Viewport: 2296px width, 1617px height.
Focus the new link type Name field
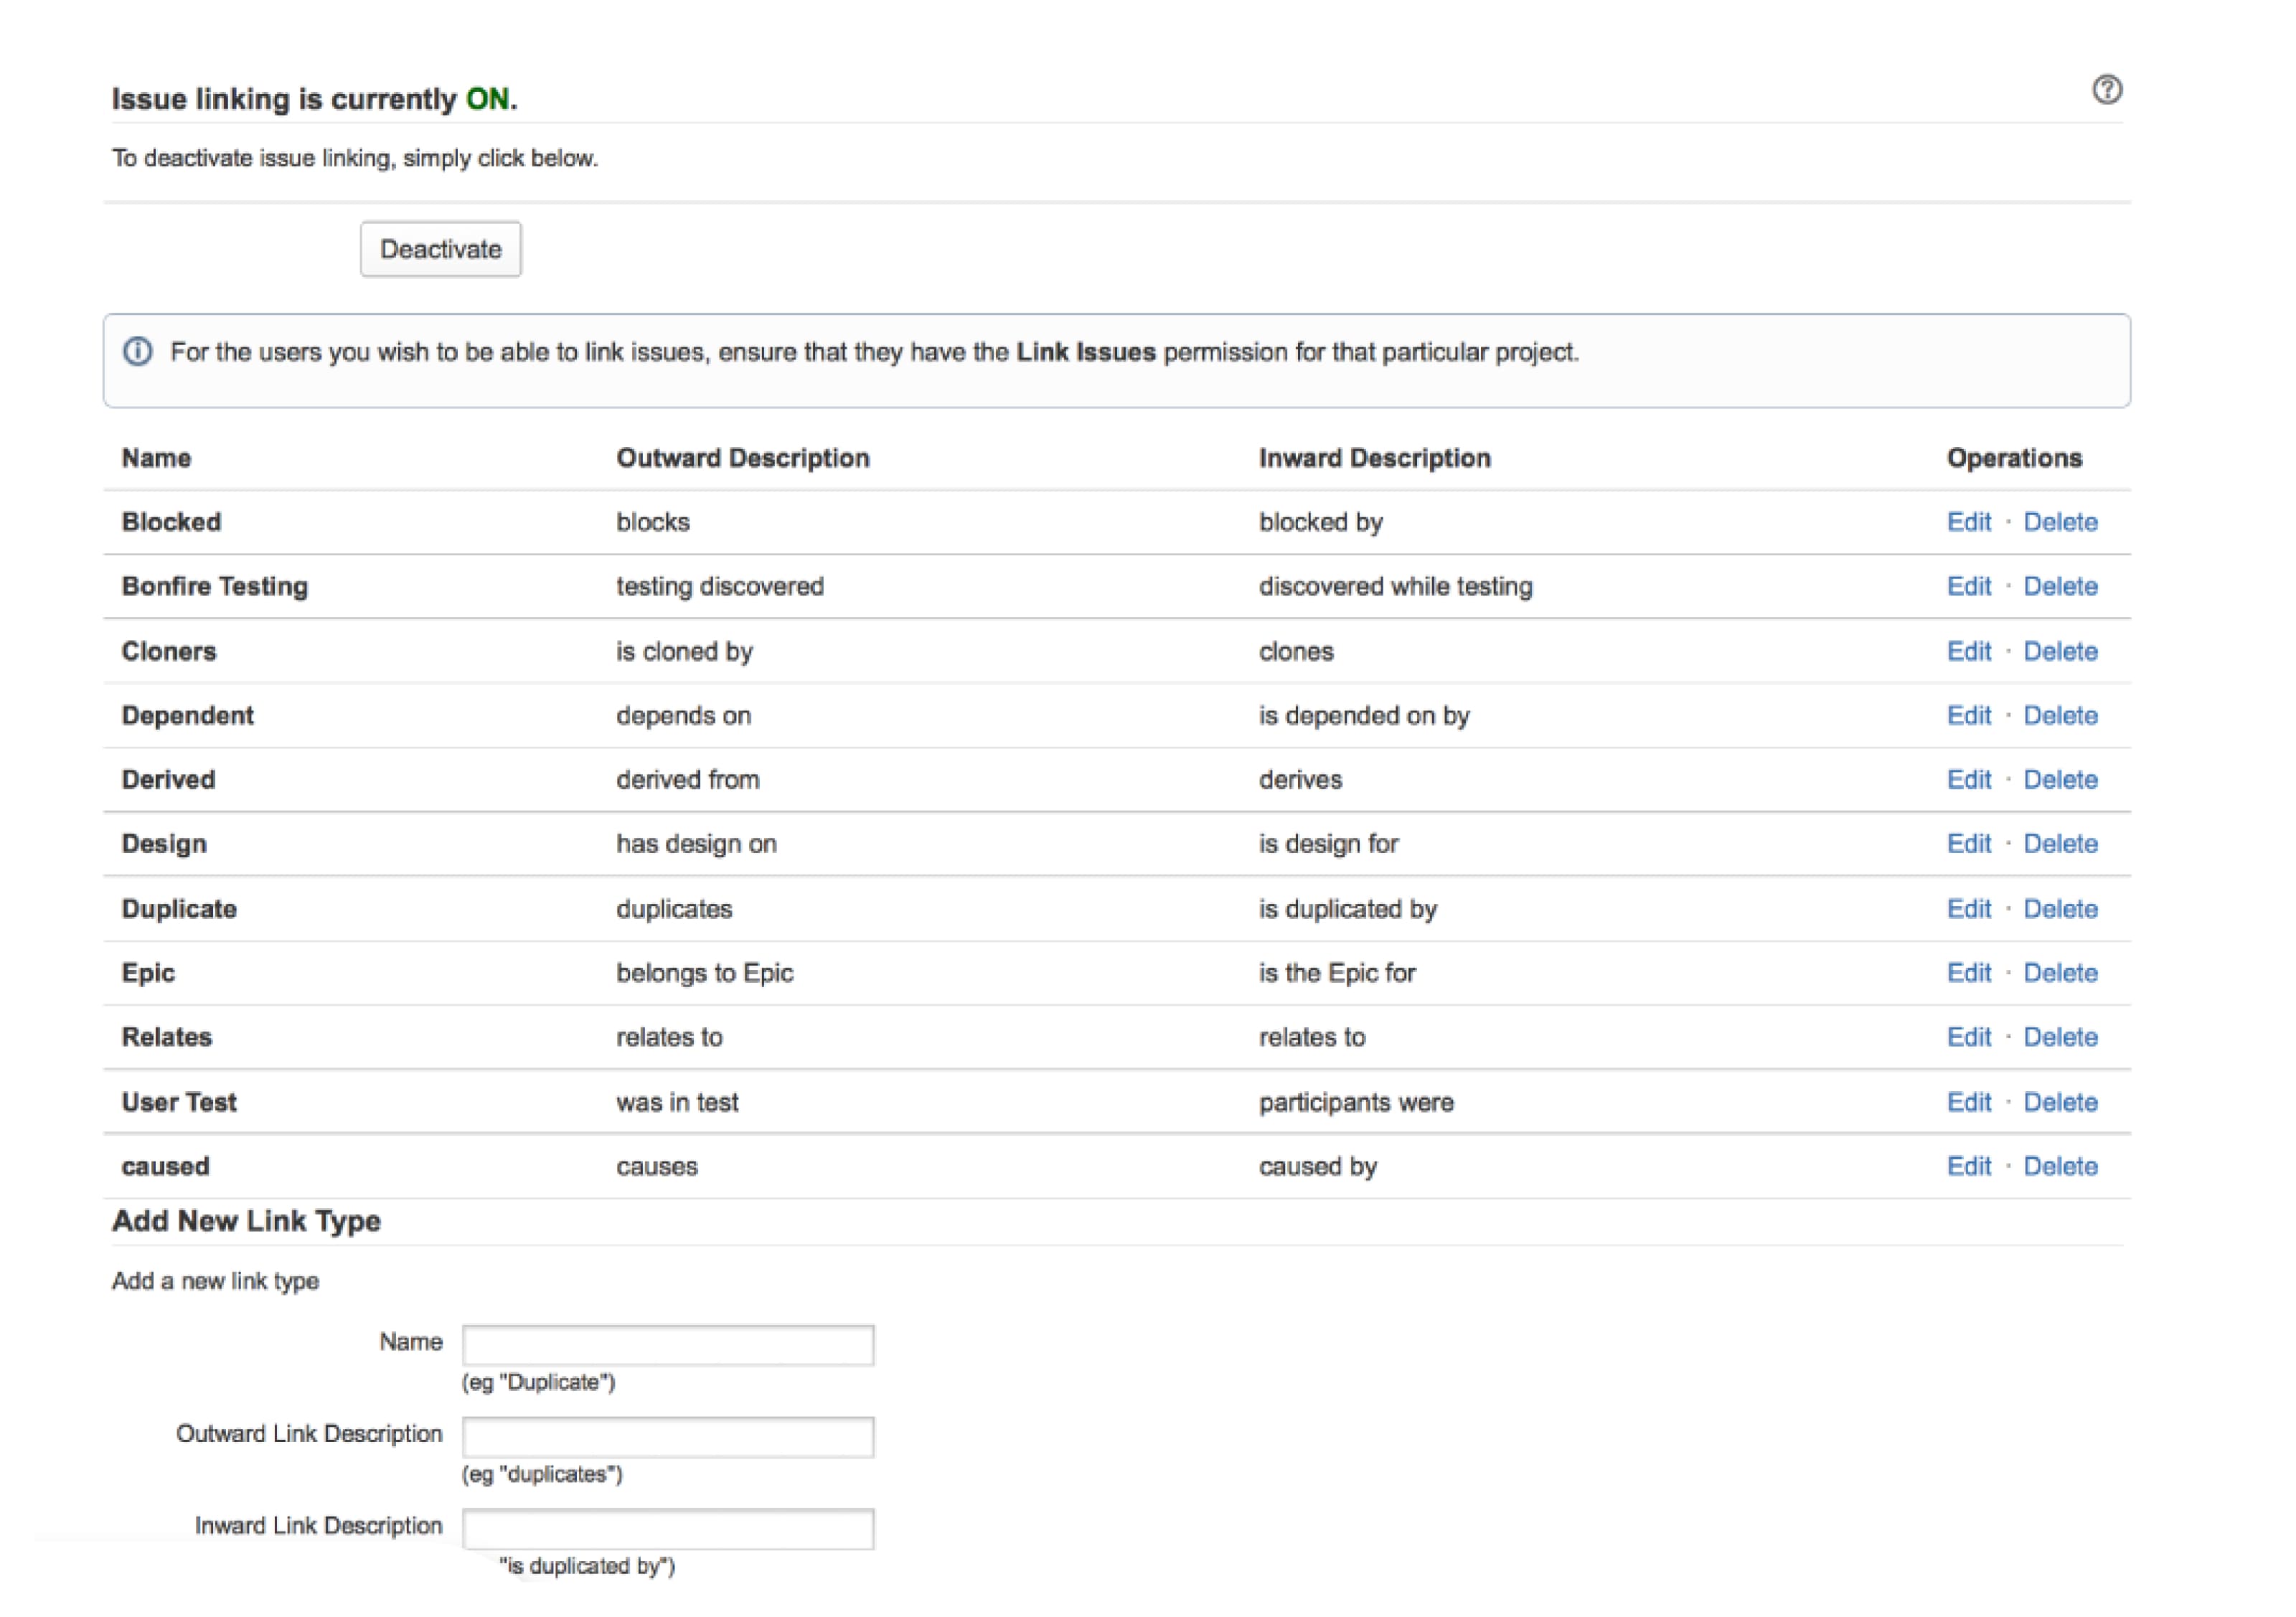pos(668,1345)
